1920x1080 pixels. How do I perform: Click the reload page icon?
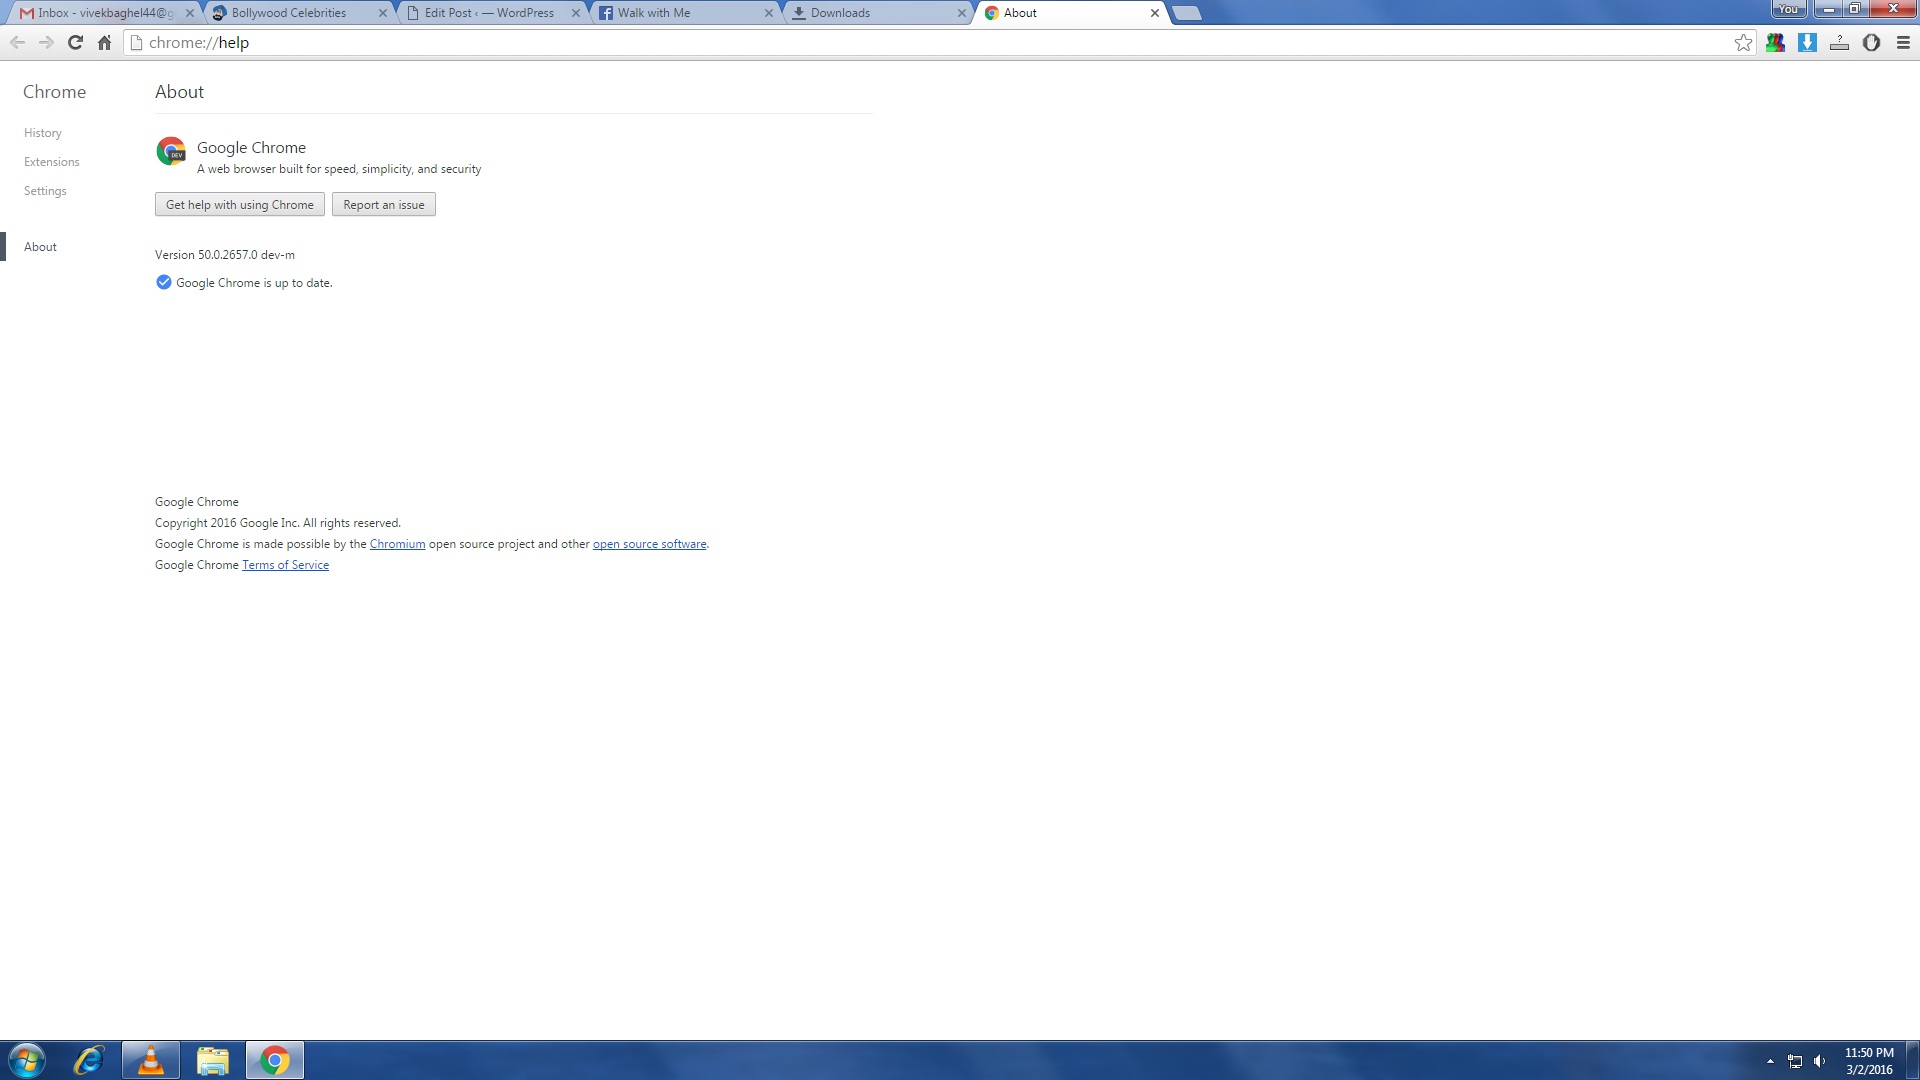click(75, 42)
